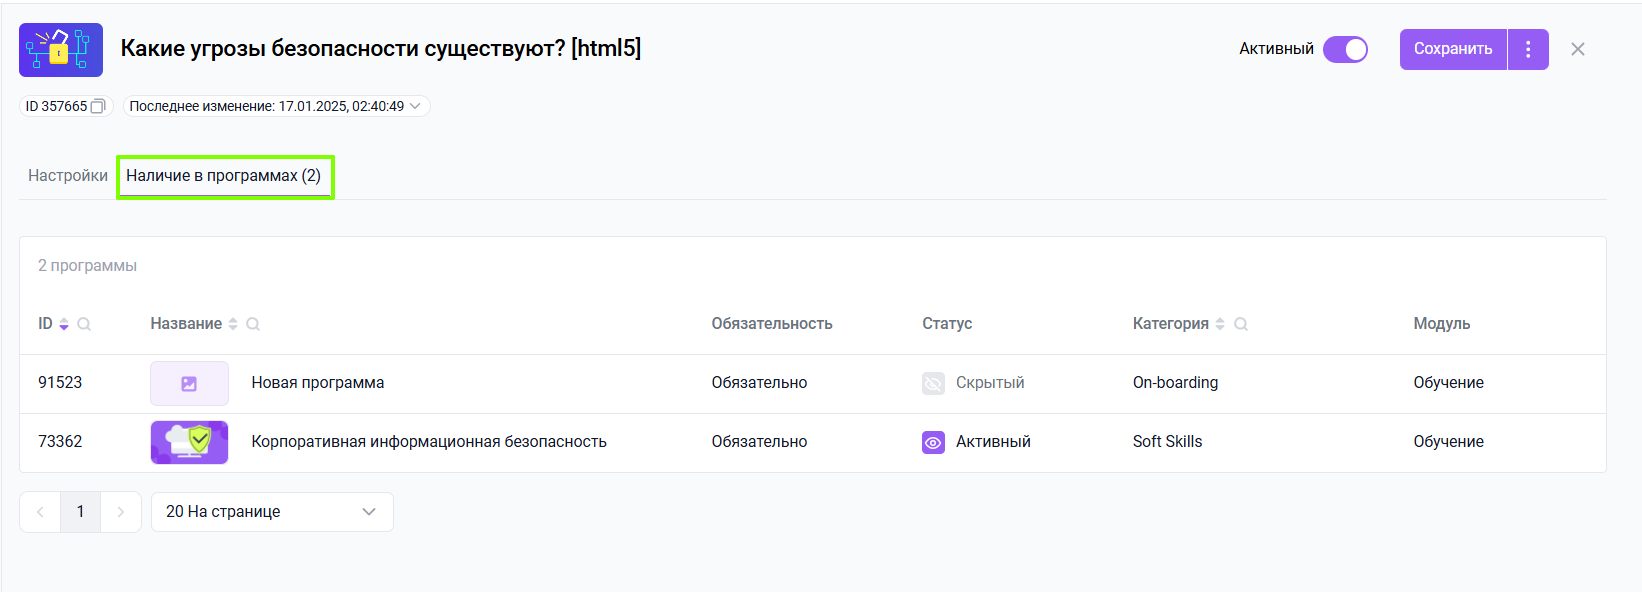Go to page 1 in pagination
This screenshot has width=1642, height=592.
(80, 512)
